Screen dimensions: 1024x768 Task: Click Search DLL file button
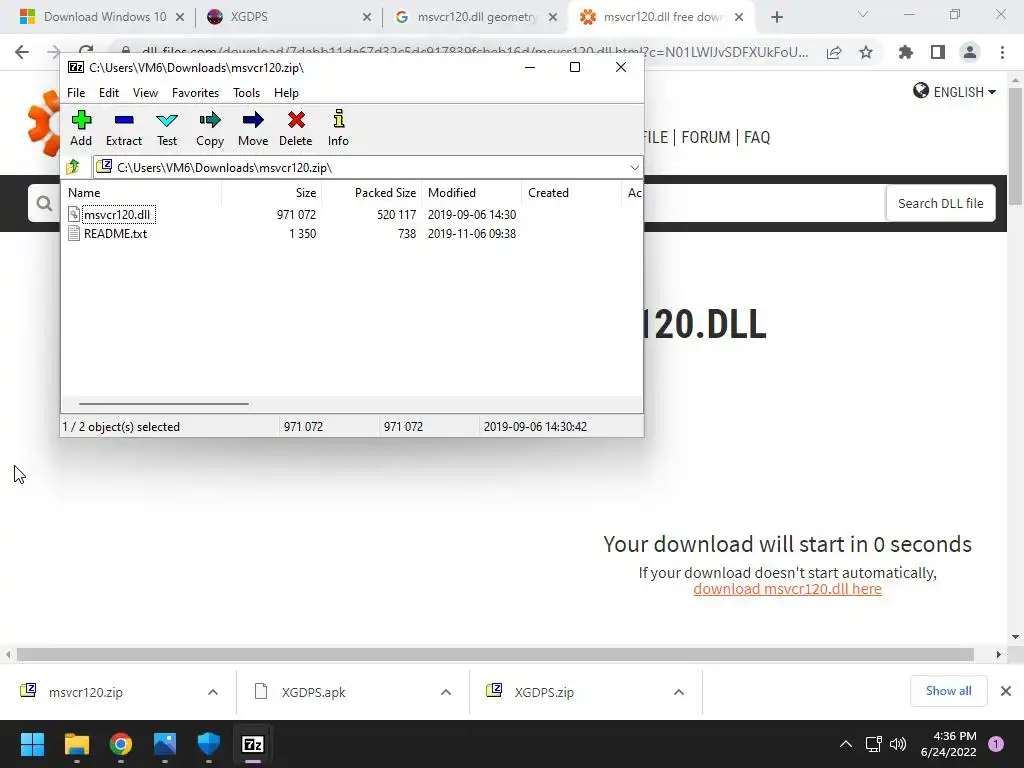pyautogui.click(x=940, y=203)
